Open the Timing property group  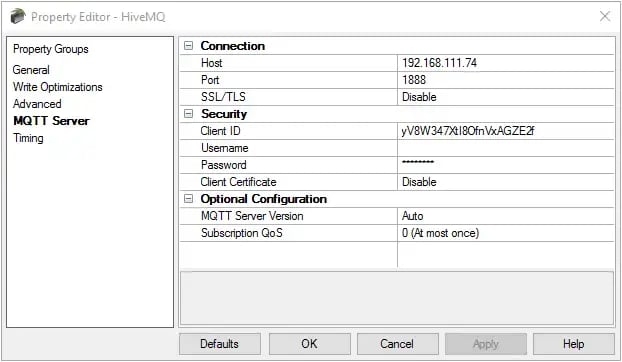[x=28, y=138]
